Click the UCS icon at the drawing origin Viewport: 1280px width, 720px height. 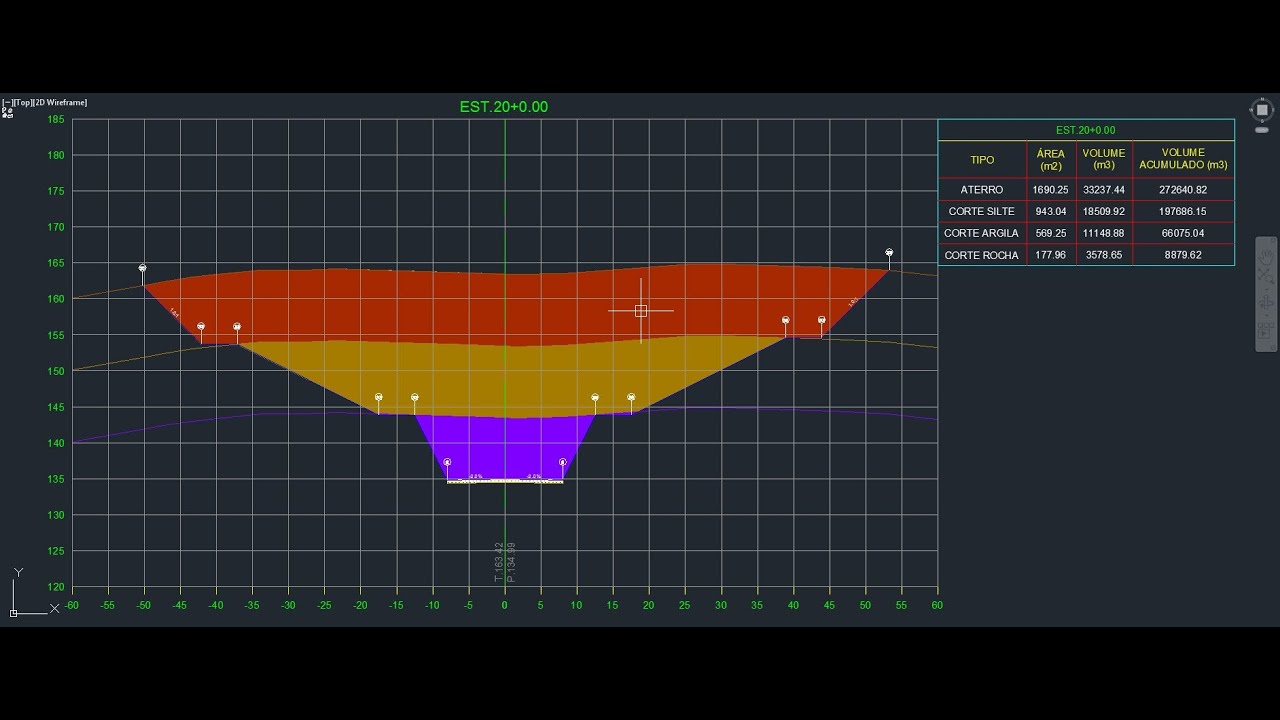coord(14,612)
